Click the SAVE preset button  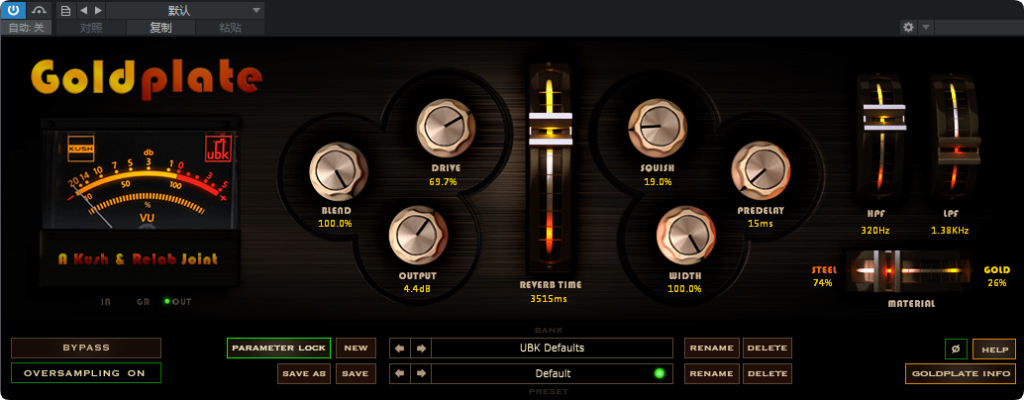pos(356,373)
